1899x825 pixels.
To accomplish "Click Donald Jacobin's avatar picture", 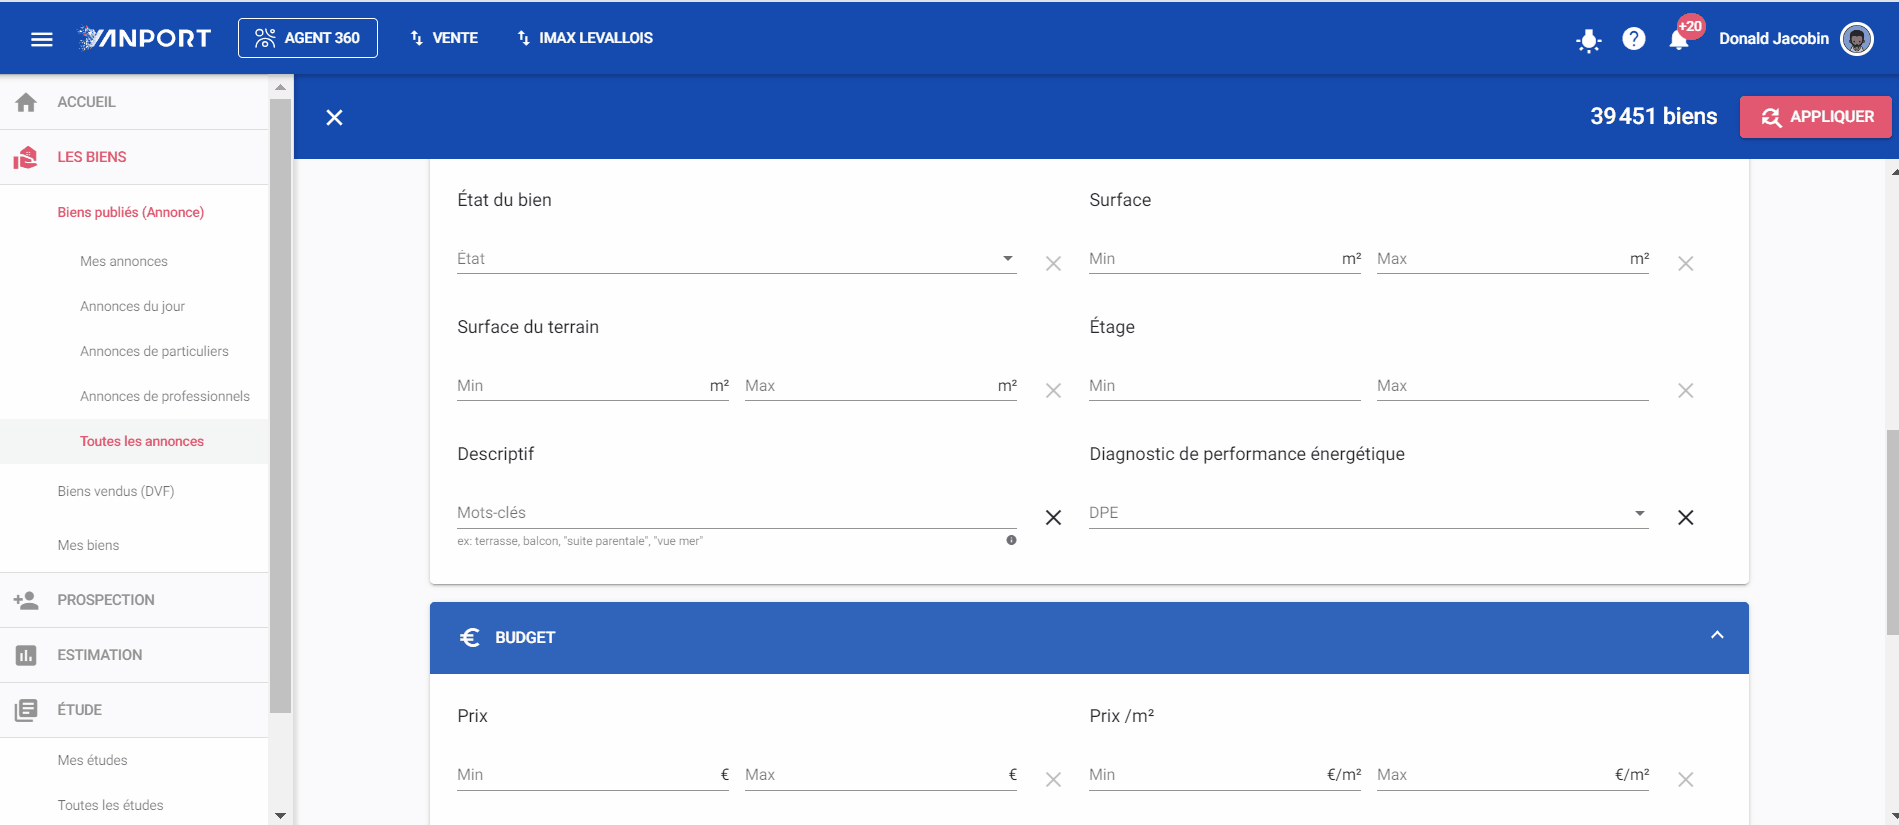I will click(x=1857, y=39).
